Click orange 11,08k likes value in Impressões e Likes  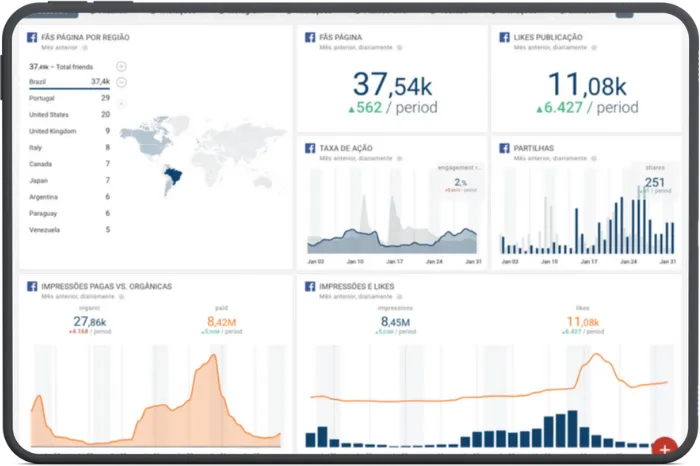click(x=583, y=321)
